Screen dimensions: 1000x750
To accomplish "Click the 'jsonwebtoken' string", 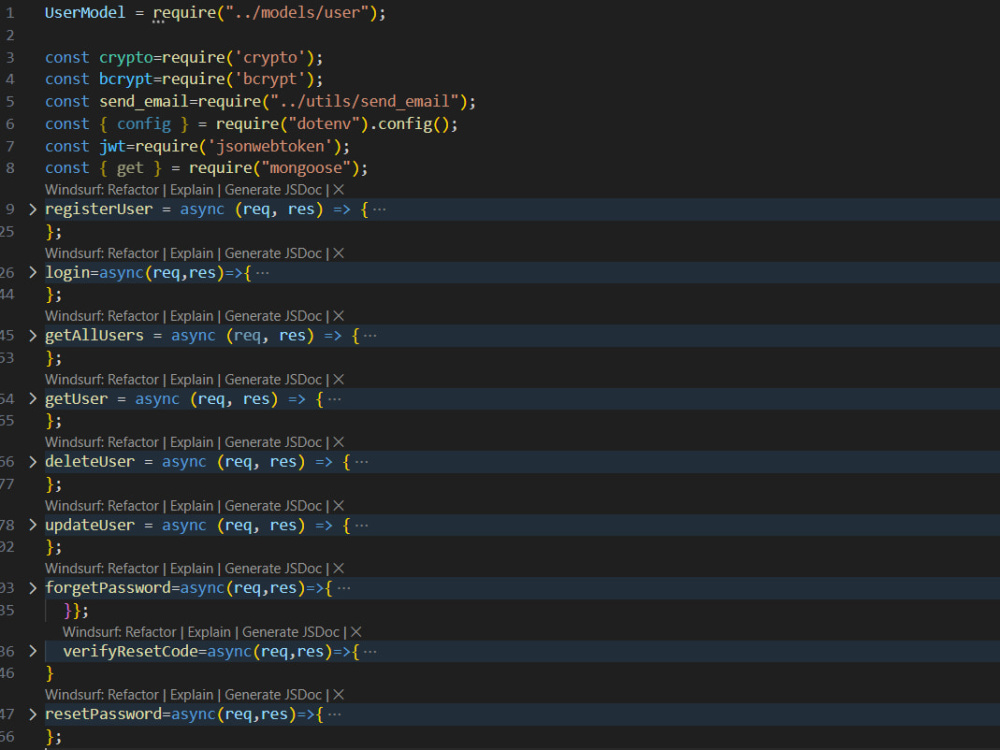I will (270, 147).
